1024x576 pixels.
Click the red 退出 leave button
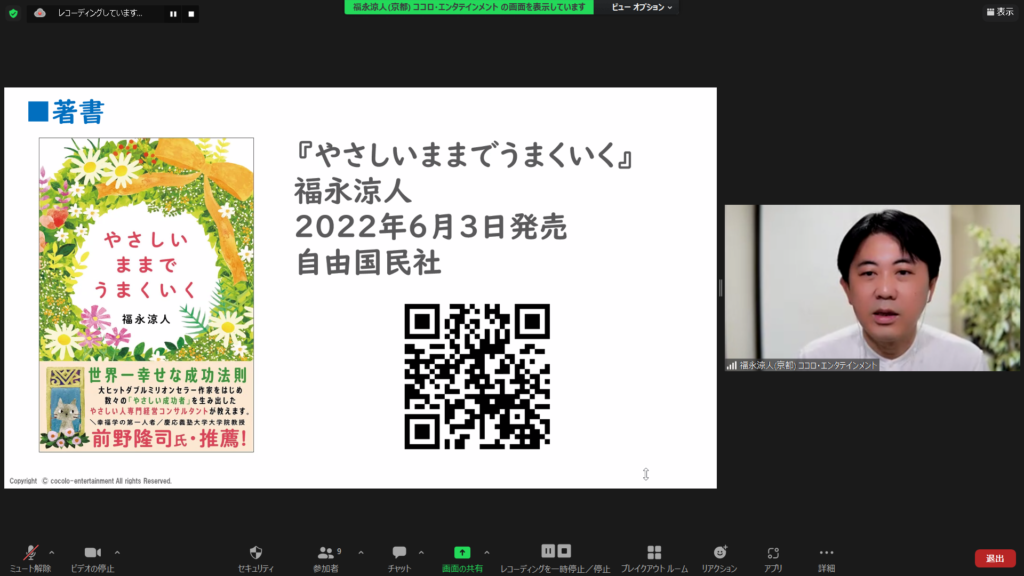[994, 558]
